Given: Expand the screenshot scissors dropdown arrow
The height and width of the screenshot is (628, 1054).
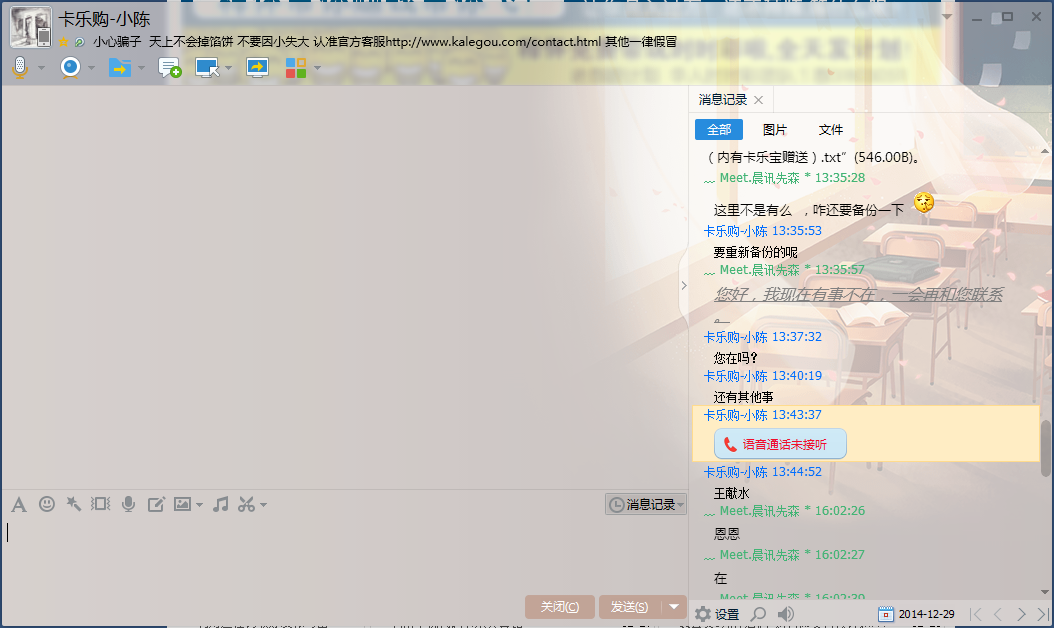Looking at the screenshot, I should [264, 505].
